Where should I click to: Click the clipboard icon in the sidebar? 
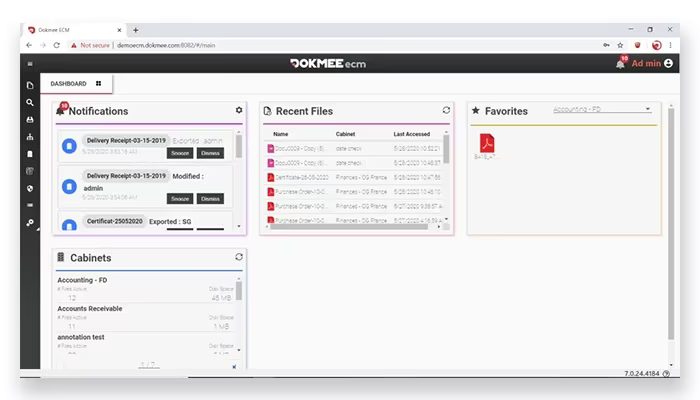pyautogui.click(x=30, y=154)
